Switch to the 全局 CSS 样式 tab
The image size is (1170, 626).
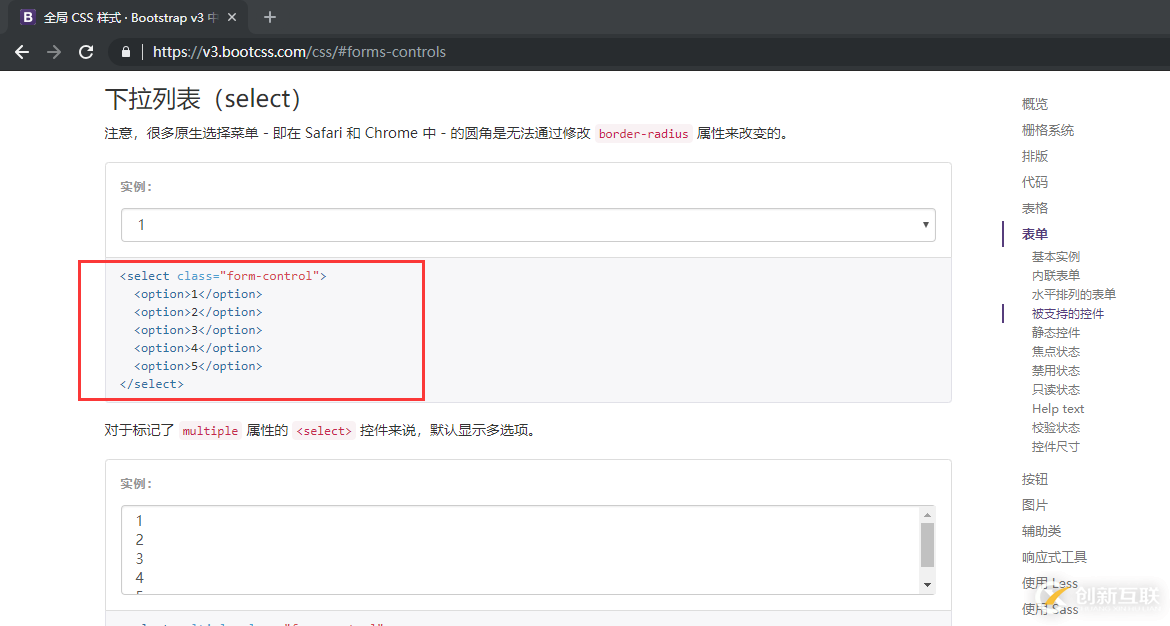tap(120, 16)
